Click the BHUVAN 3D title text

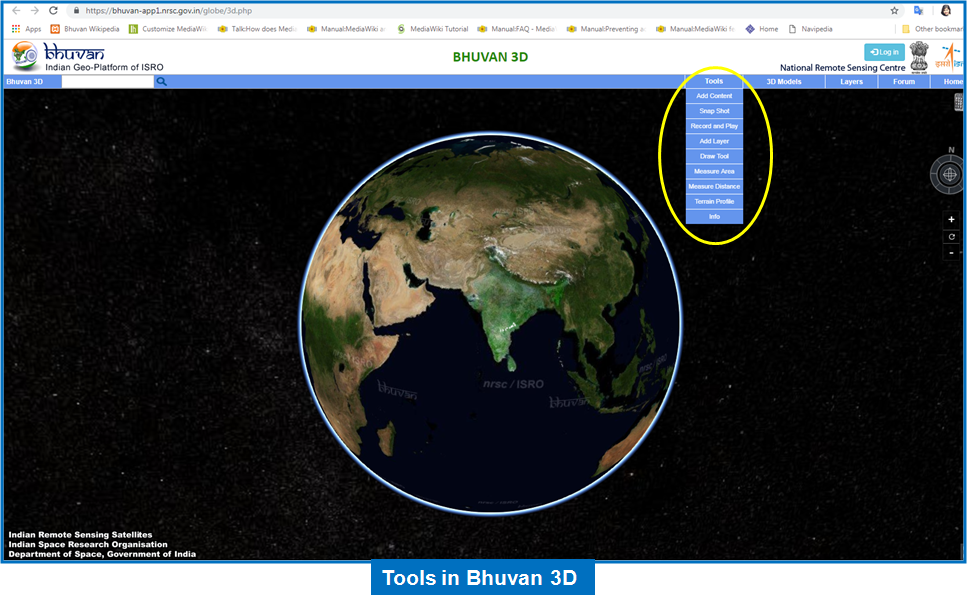click(490, 57)
